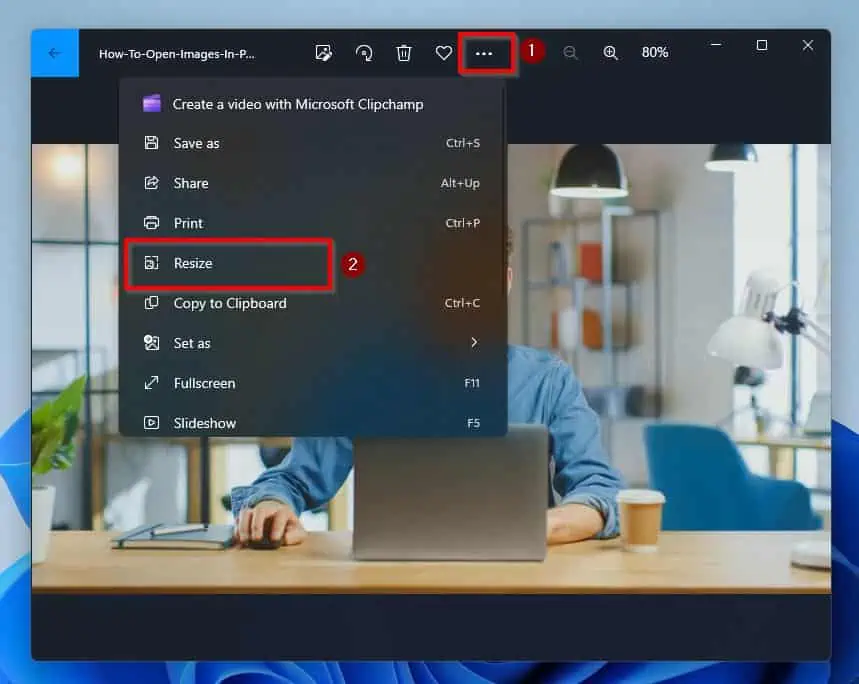The width and height of the screenshot is (859, 684).
Task: Rotate the image with the rotate icon
Action: (364, 53)
